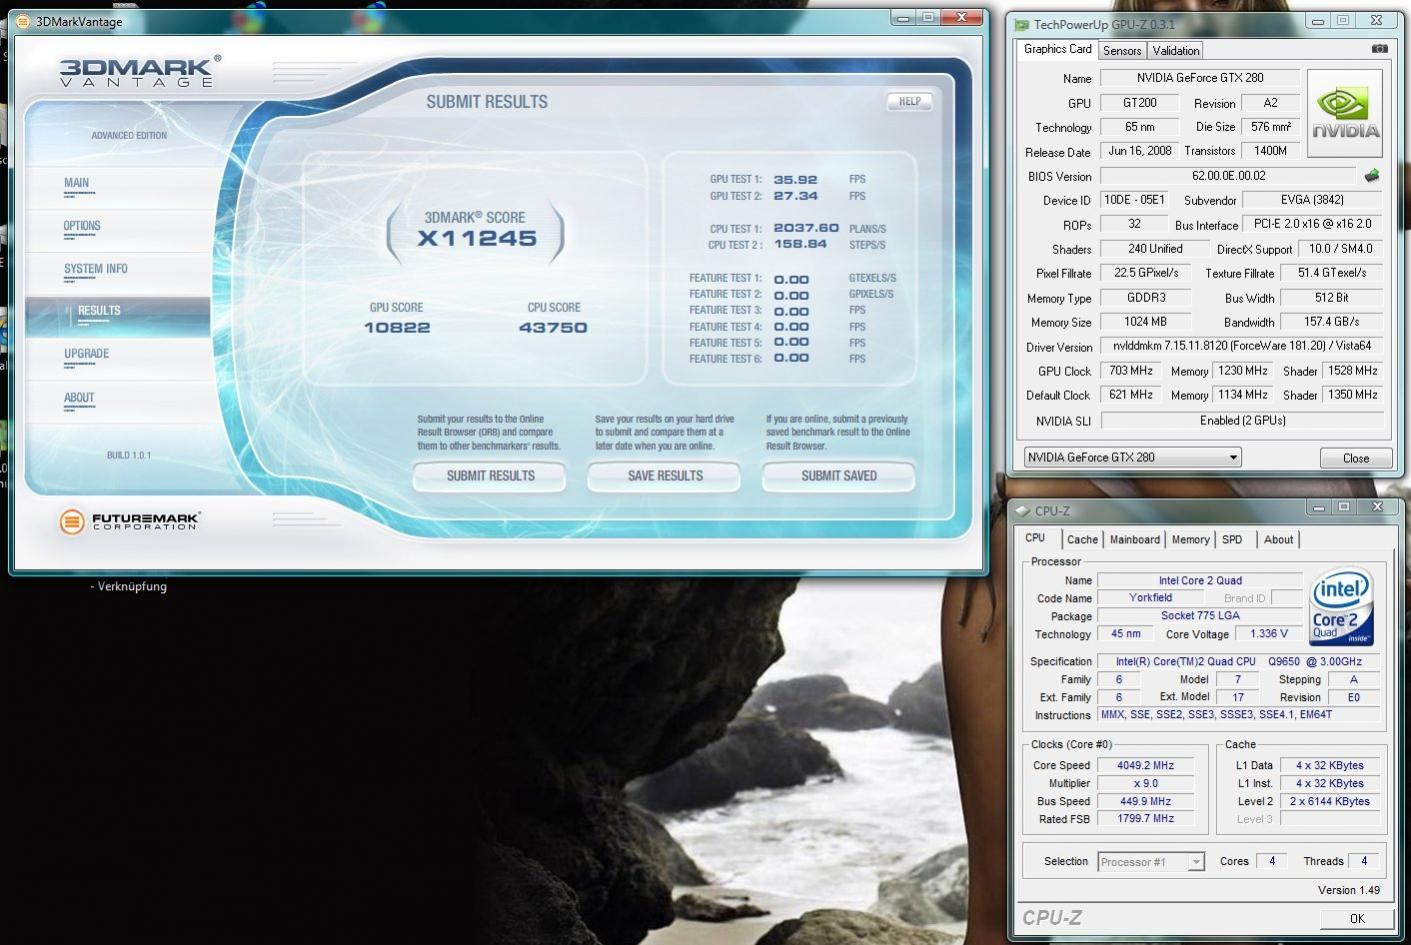Click the CPU score value 43750
Image resolution: width=1411 pixels, height=945 pixels.
click(x=553, y=328)
